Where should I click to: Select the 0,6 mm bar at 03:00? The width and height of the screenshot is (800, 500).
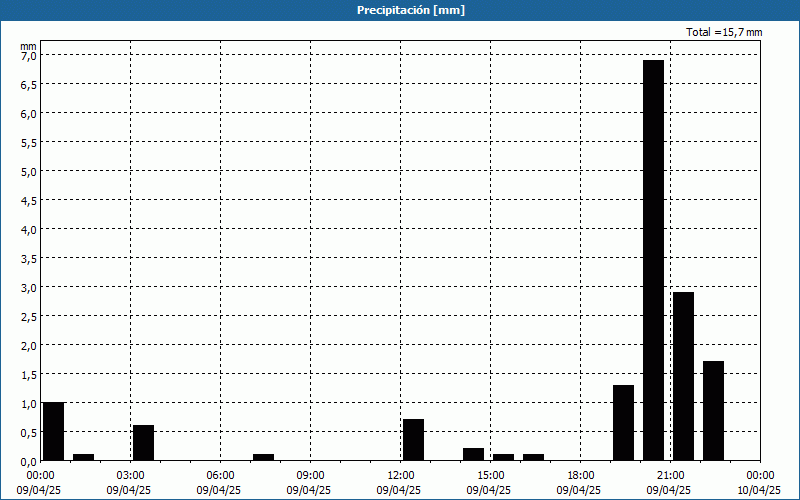click(x=143, y=443)
